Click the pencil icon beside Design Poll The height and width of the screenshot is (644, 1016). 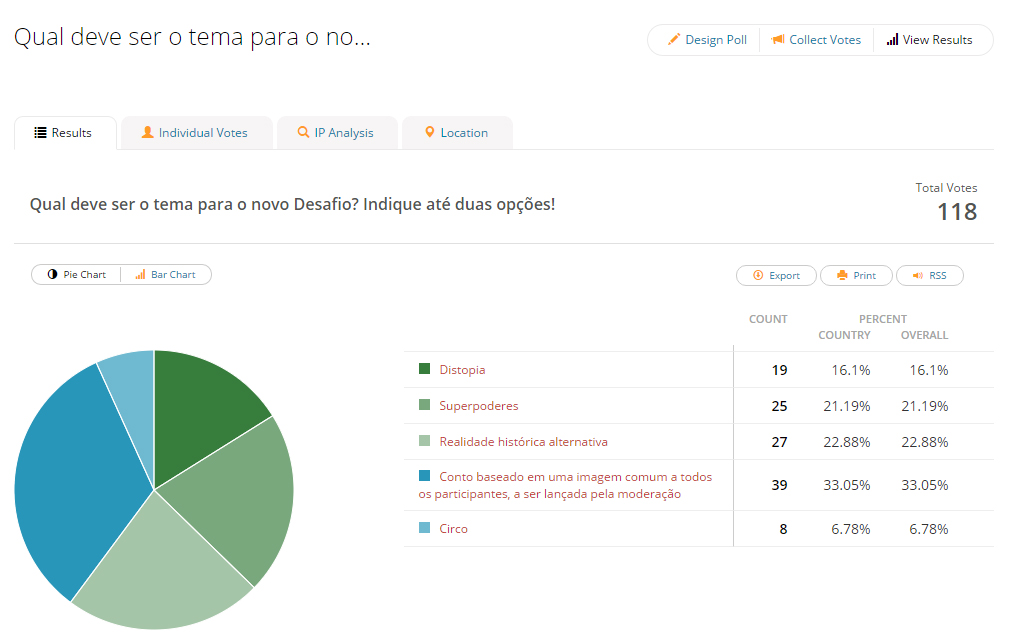674,40
